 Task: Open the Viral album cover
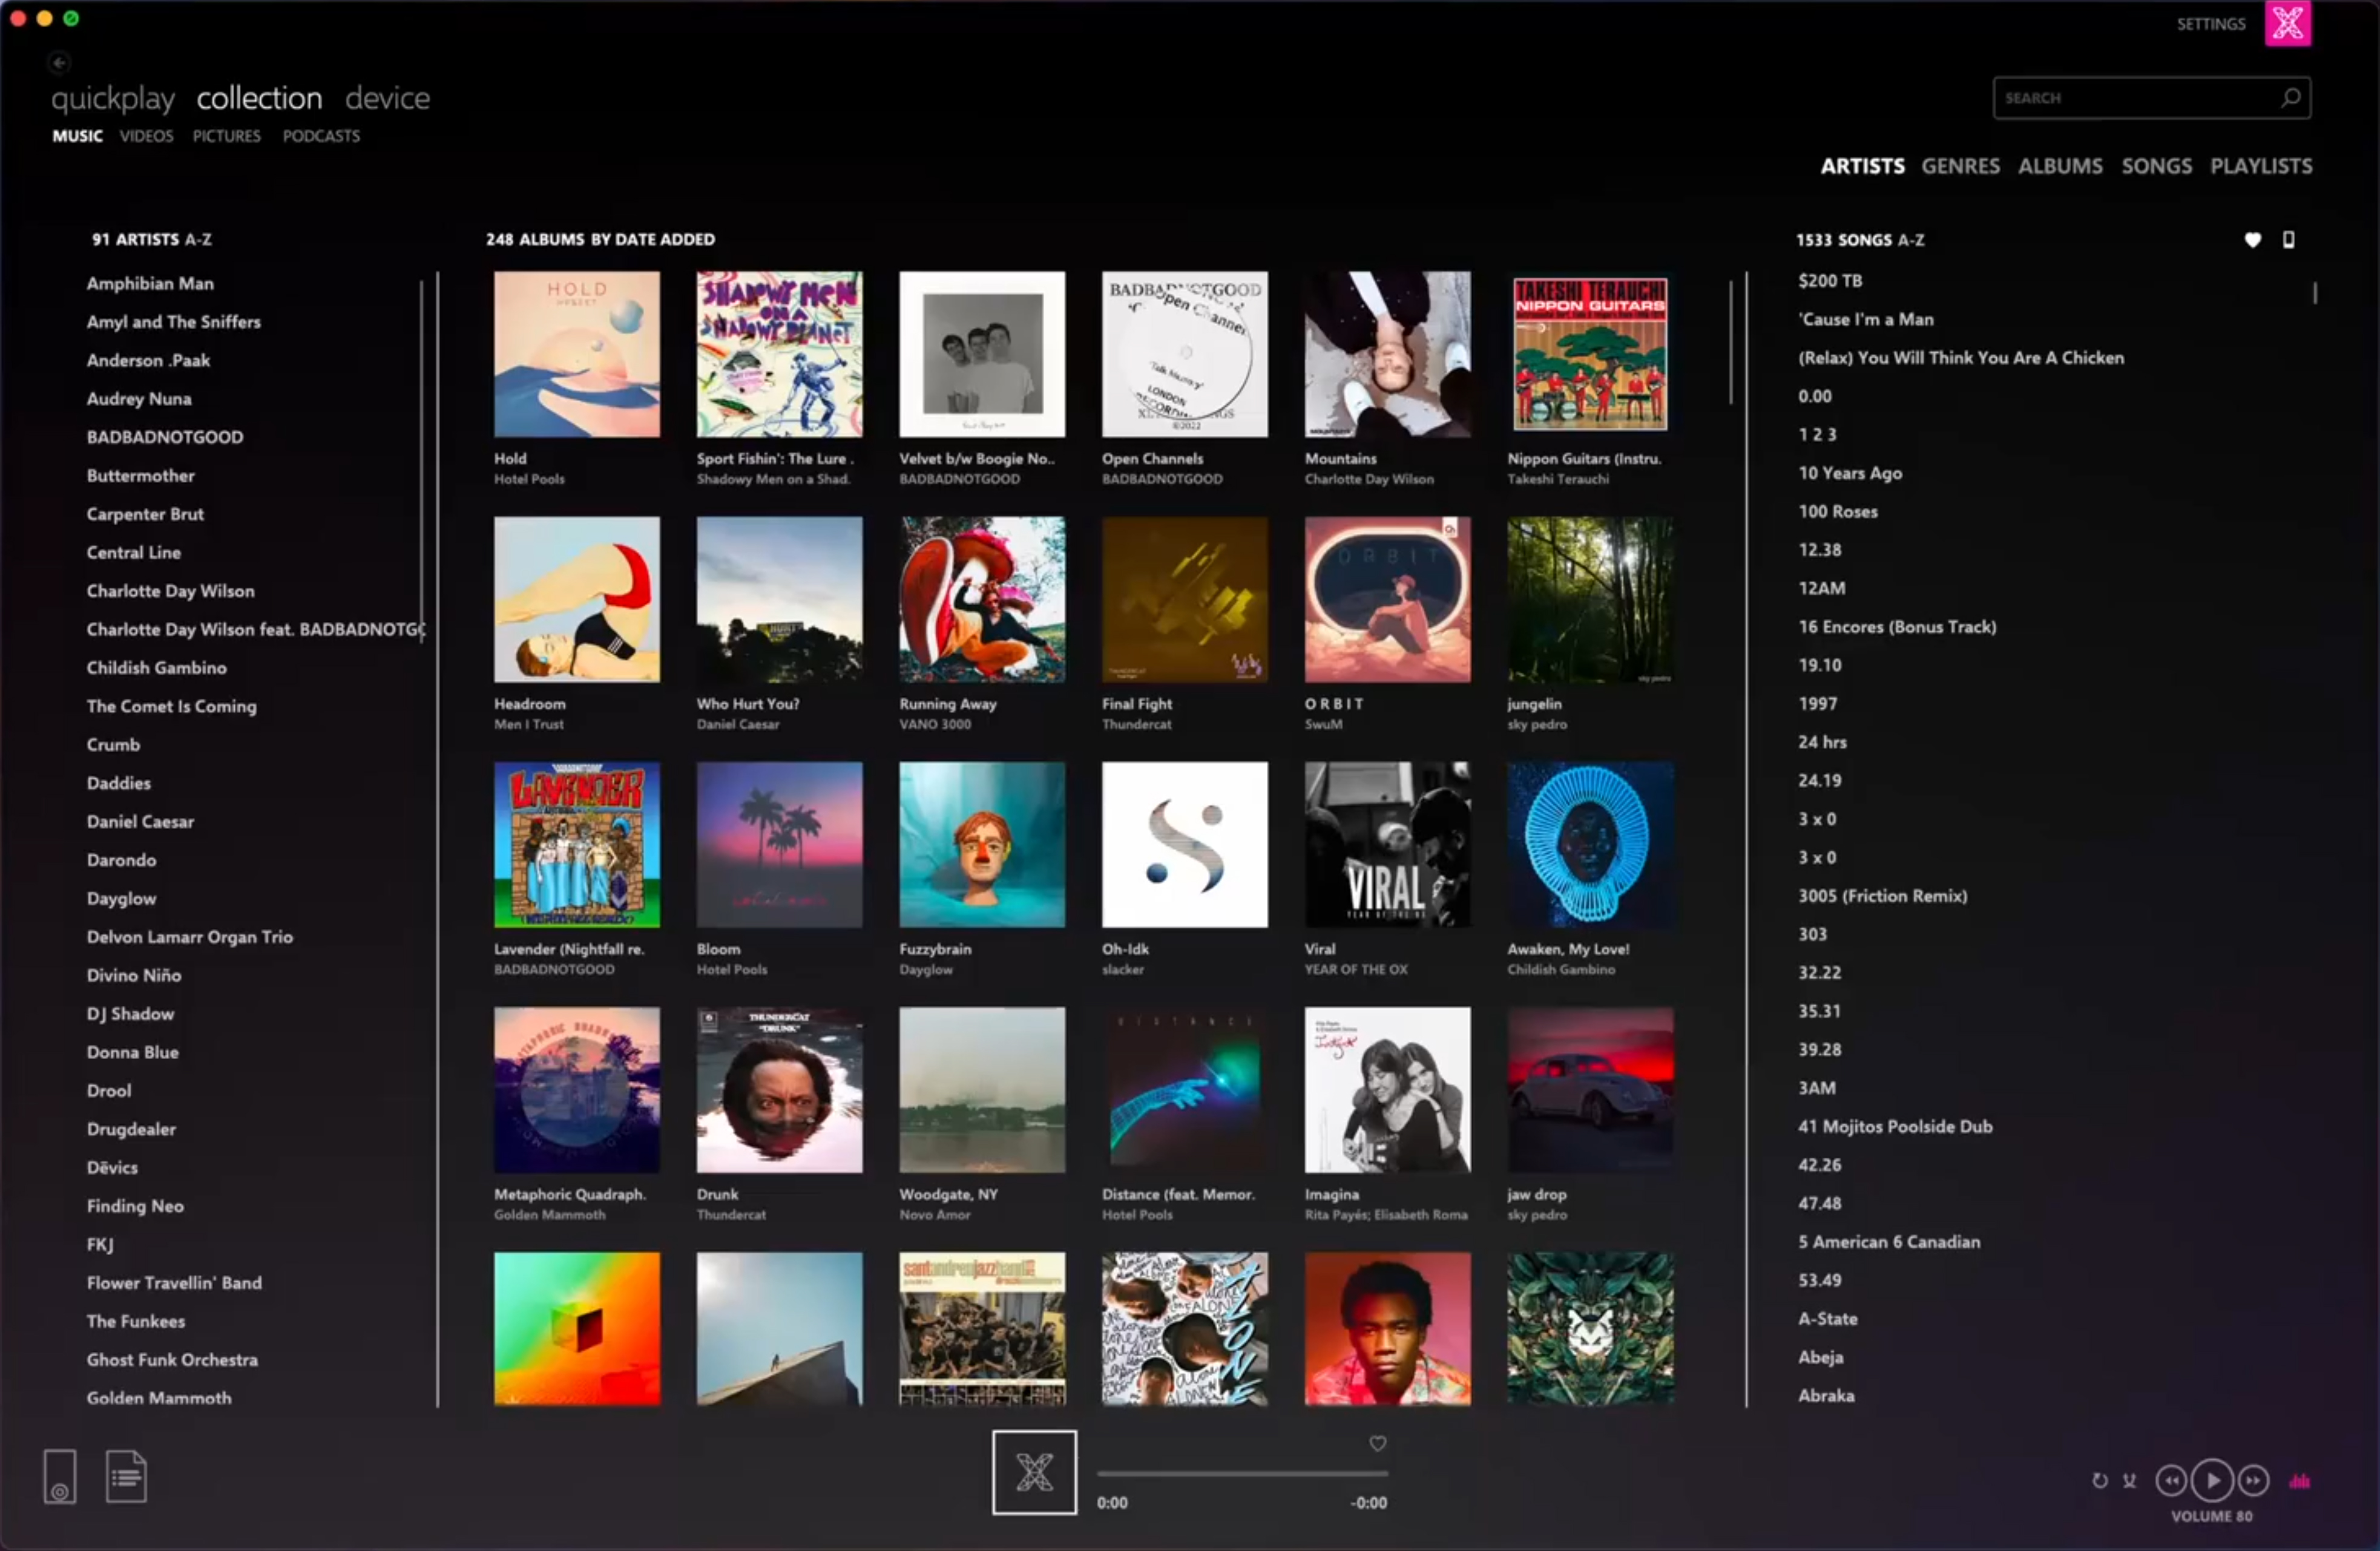click(x=1387, y=845)
